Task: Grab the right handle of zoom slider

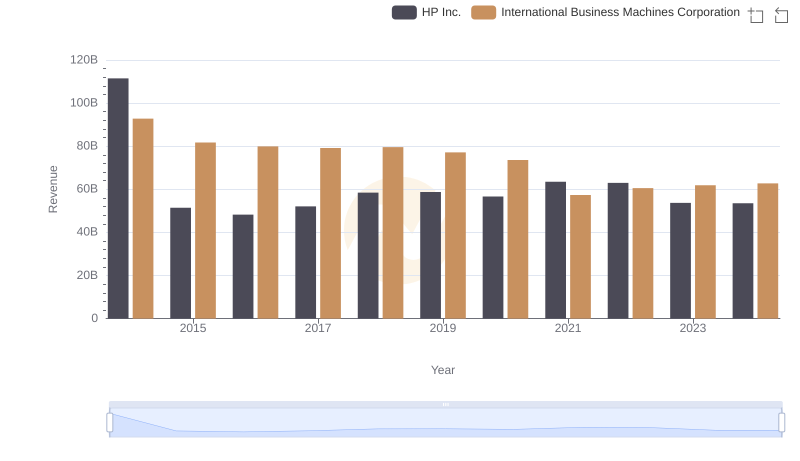Action: tap(782, 423)
